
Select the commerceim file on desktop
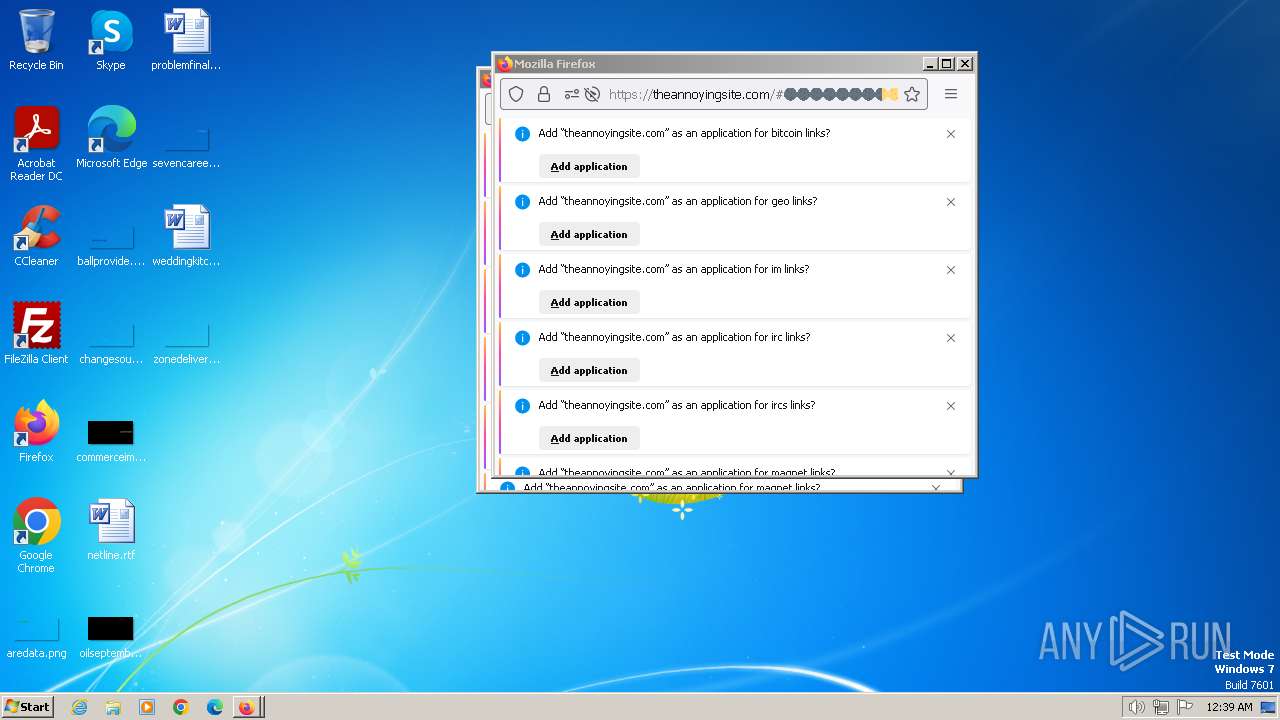(x=111, y=440)
